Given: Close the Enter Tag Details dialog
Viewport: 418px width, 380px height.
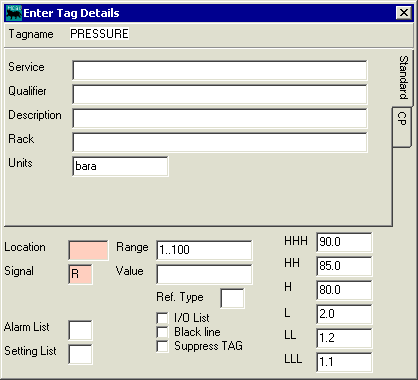Looking at the screenshot, I should [404, 13].
